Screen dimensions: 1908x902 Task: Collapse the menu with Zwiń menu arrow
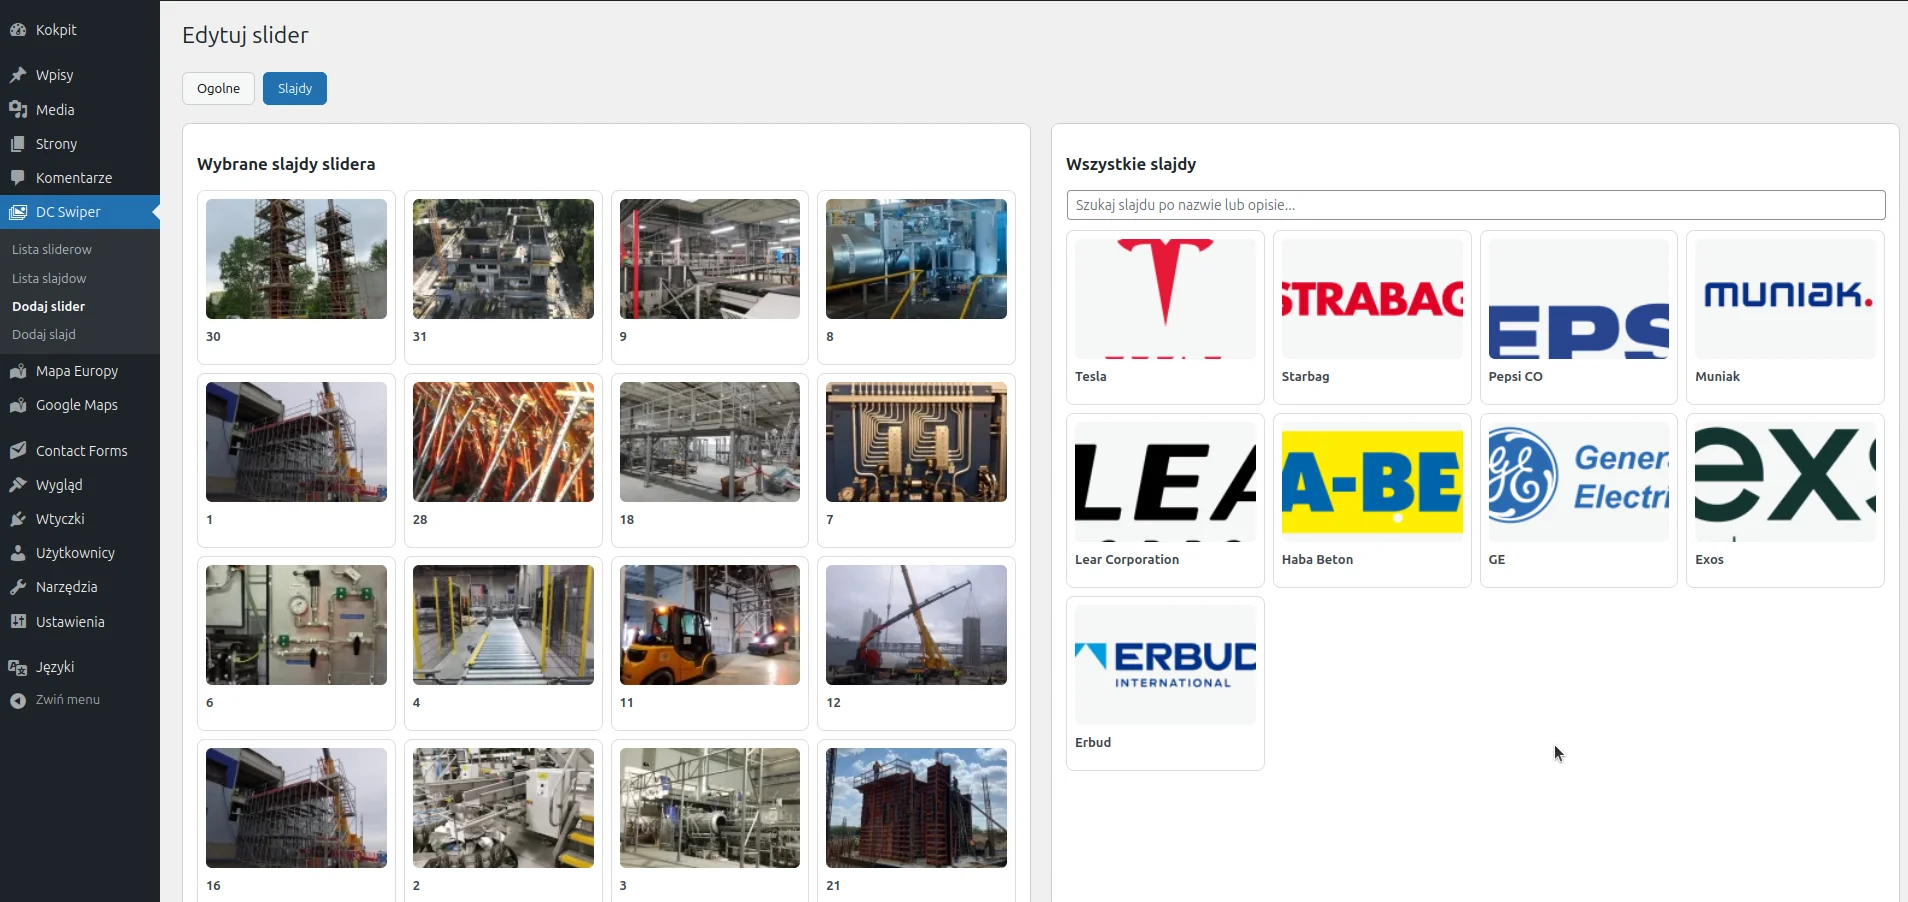(x=18, y=700)
